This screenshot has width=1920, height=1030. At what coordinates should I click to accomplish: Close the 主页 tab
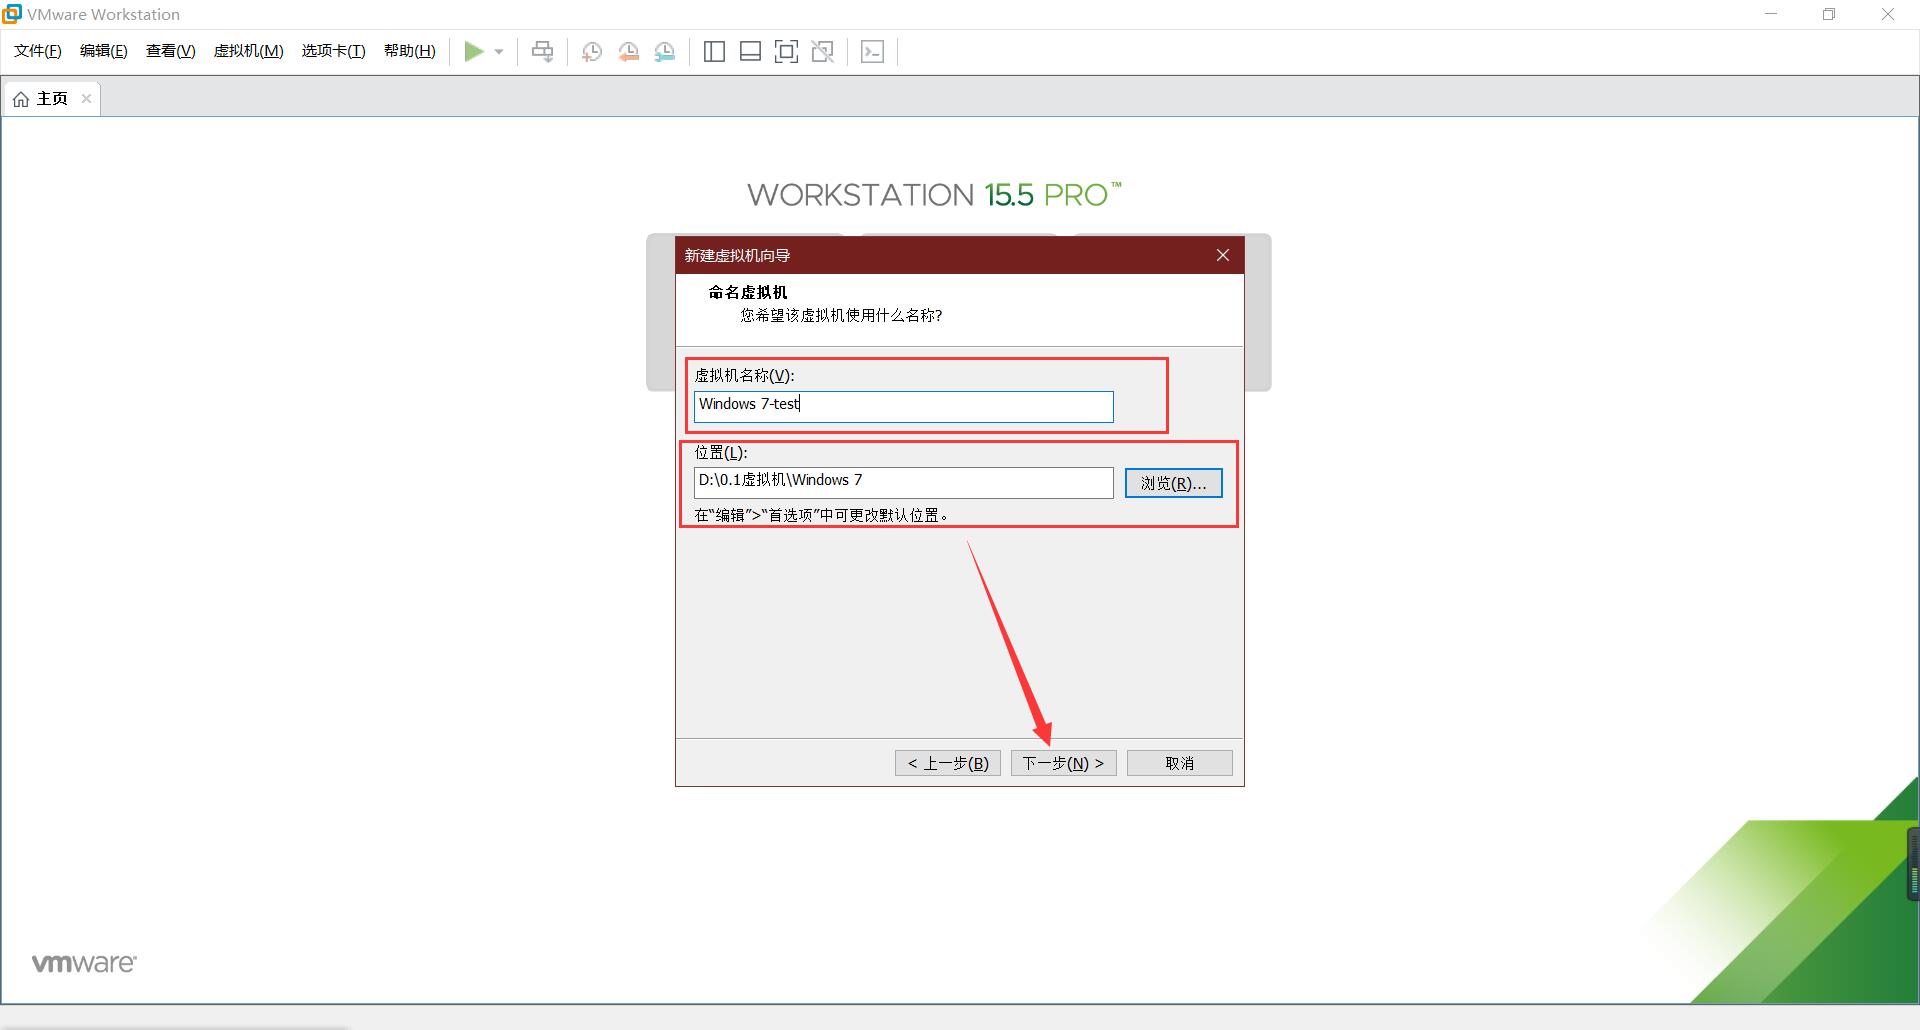(x=87, y=98)
